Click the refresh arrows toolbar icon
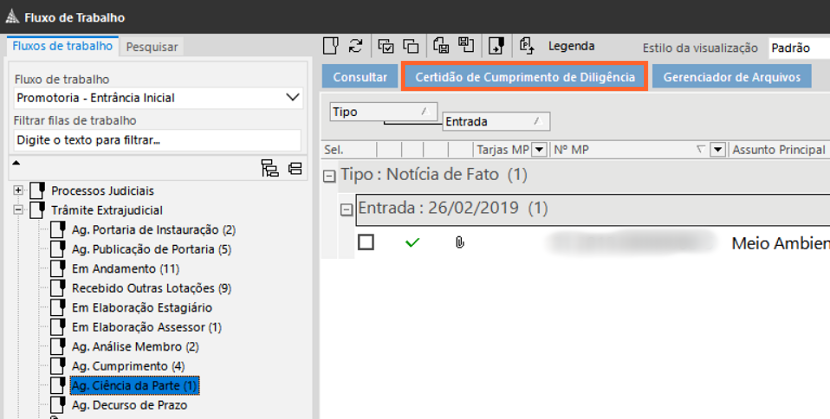 [x=355, y=46]
